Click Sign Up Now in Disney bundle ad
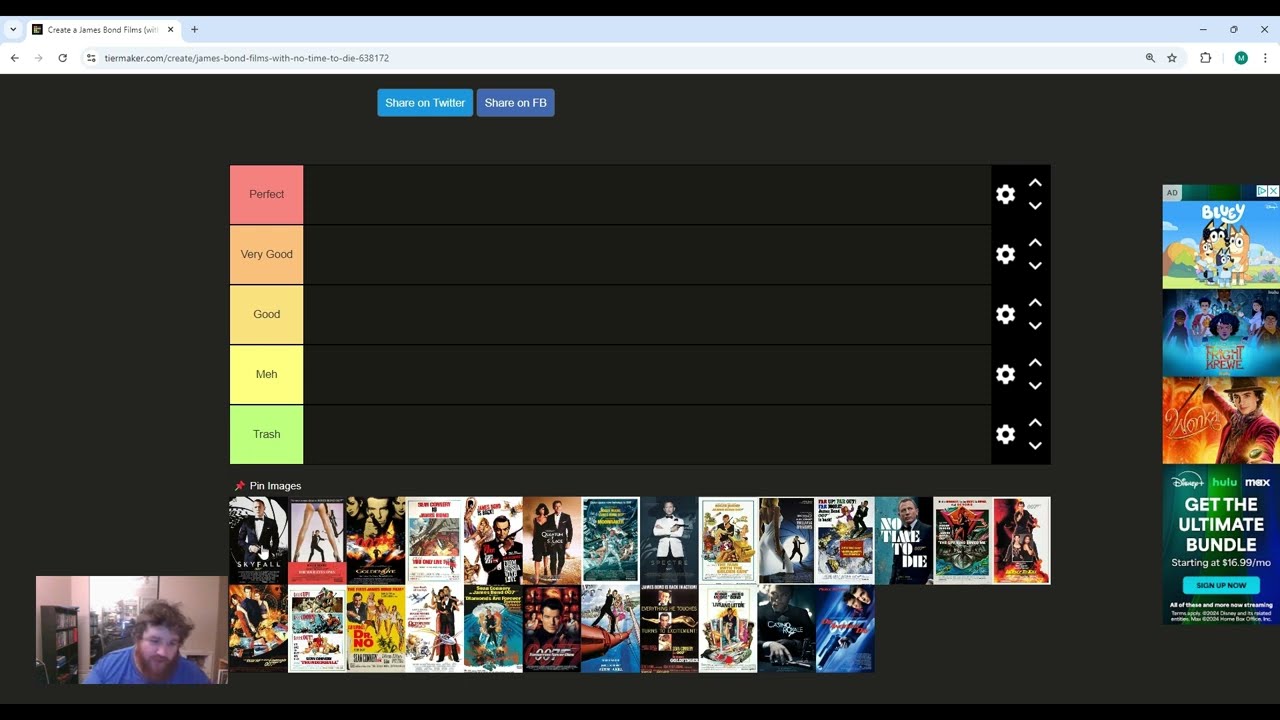Screen dimensions: 1280x720 [x=1220, y=585]
